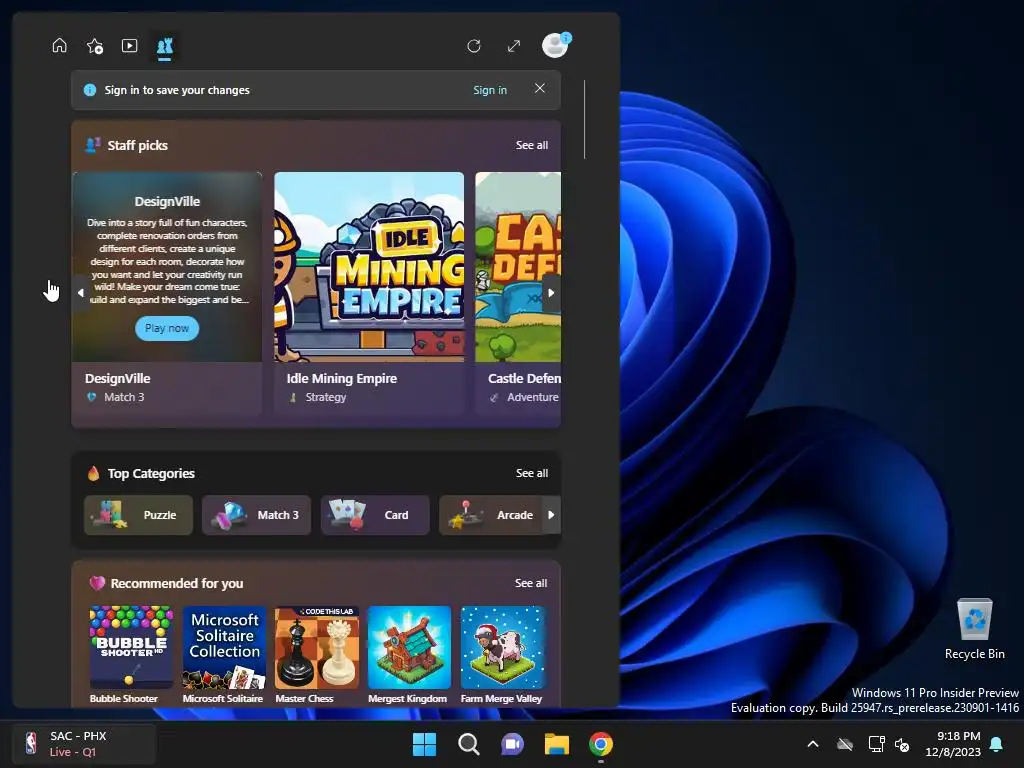
Task: Open the user profile avatar
Action: click(556, 45)
